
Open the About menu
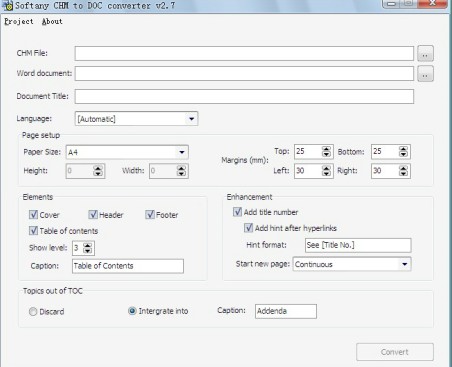(x=52, y=21)
